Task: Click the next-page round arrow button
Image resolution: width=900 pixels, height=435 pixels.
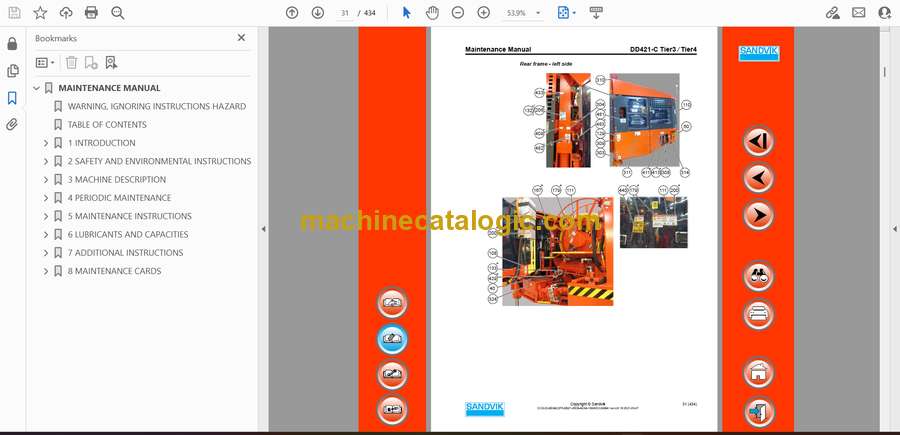Action: [x=758, y=215]
